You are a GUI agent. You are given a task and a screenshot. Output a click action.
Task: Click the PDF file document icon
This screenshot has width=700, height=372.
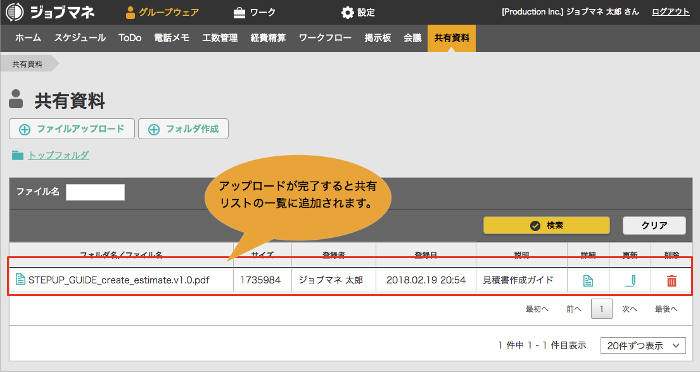click(x=21, y=280)
